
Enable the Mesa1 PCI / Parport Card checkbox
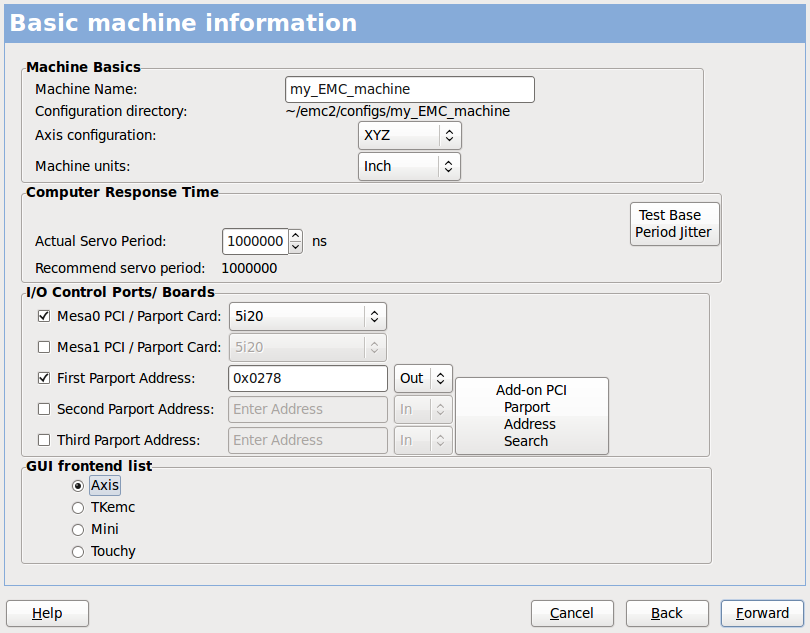point(43,347)
